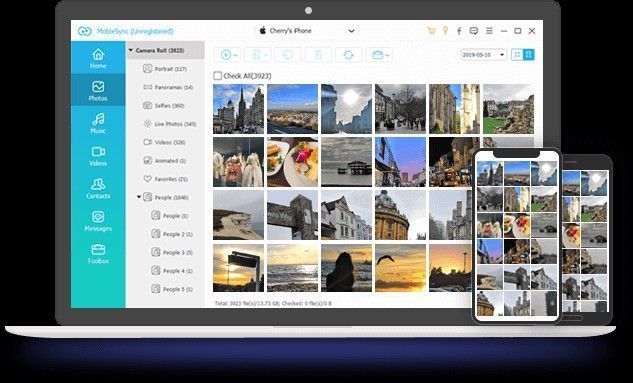The image size is (633, 383).
Task: Select the Portrait (117) album
Action: coord(165,69)
